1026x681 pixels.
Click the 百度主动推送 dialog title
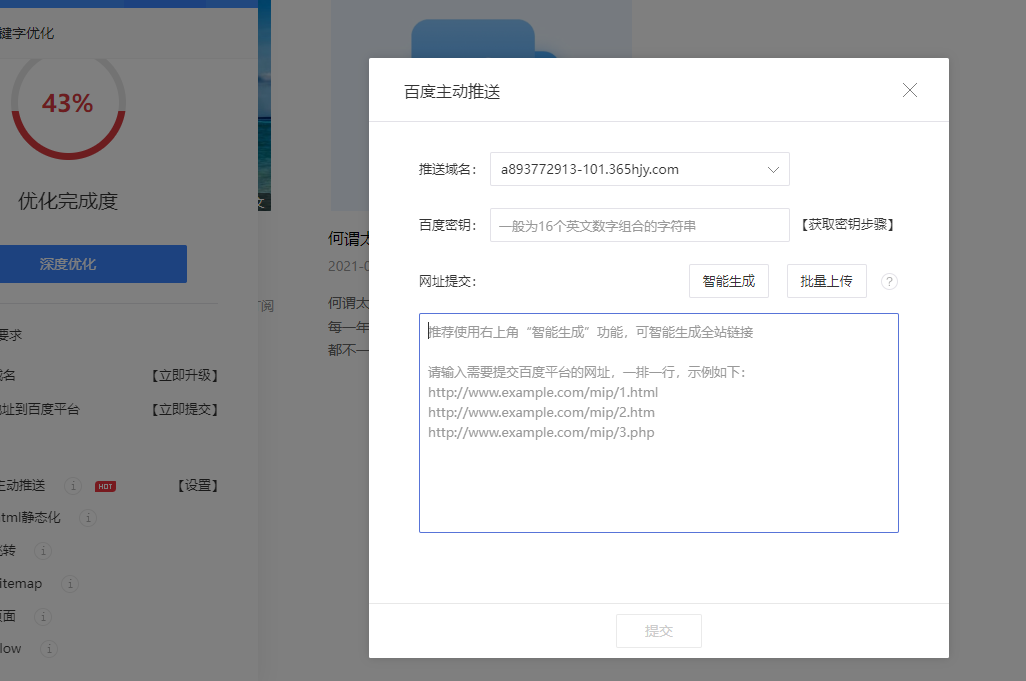[452, 92]
